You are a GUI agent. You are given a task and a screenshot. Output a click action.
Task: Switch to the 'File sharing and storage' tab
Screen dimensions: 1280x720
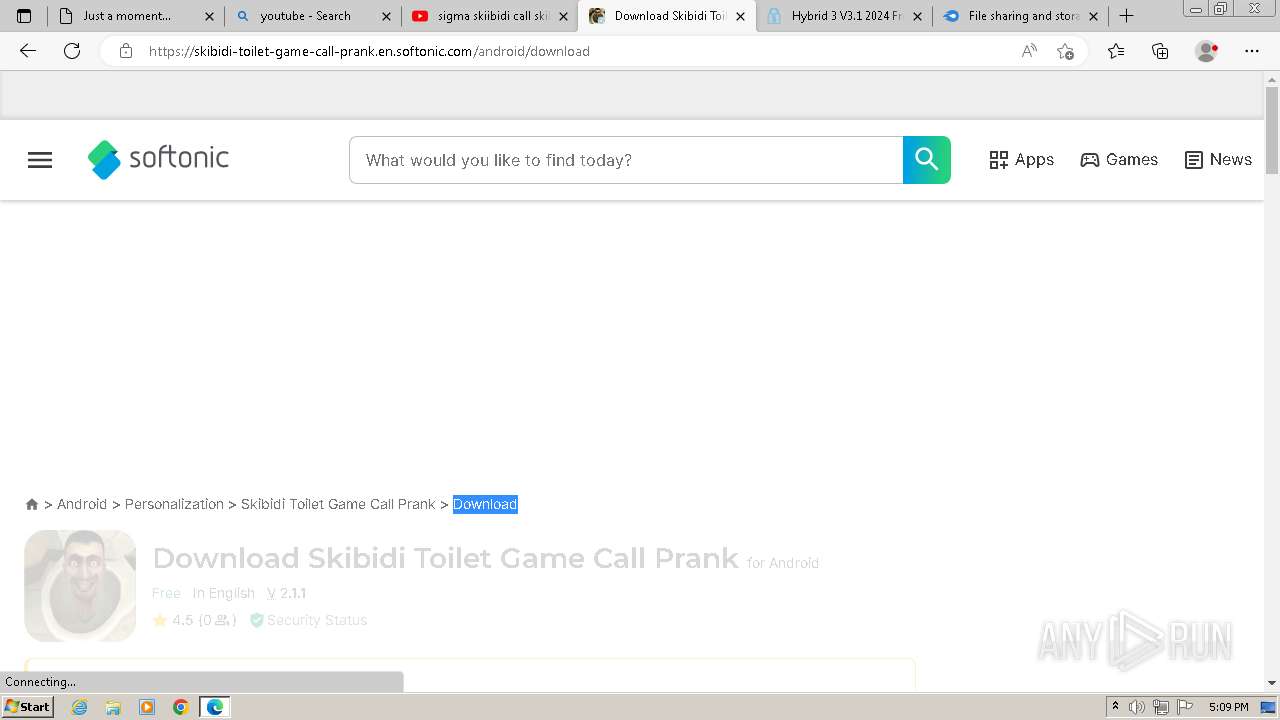tap(1020, 16)
